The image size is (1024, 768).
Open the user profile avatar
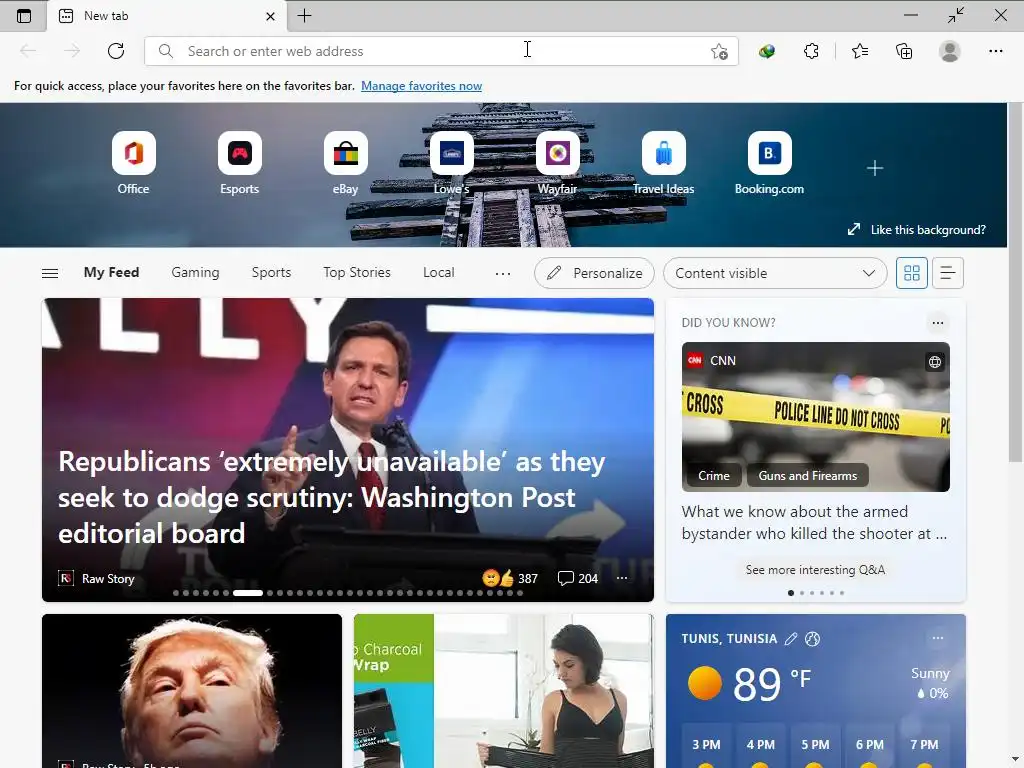click(950, 51)
